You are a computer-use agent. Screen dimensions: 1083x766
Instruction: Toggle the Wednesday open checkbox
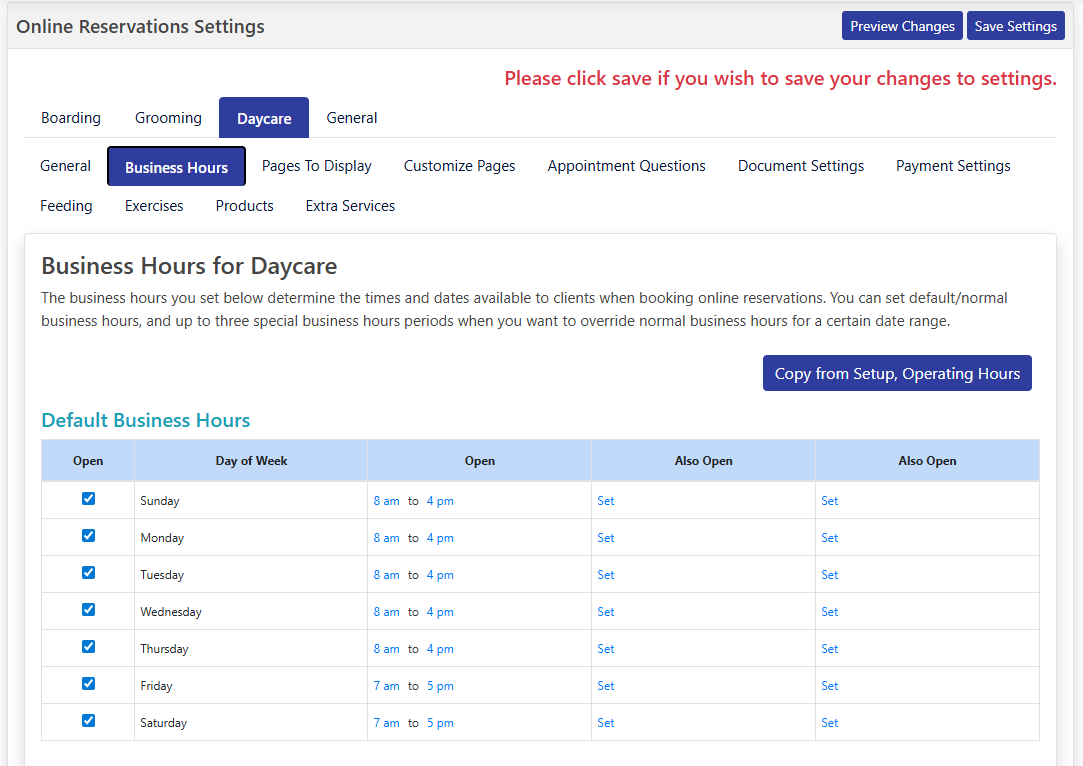pos(88,610)
